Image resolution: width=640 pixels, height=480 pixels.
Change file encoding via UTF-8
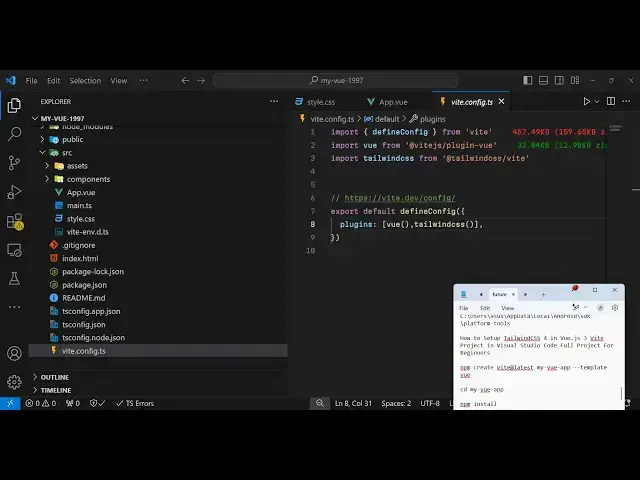430,403
